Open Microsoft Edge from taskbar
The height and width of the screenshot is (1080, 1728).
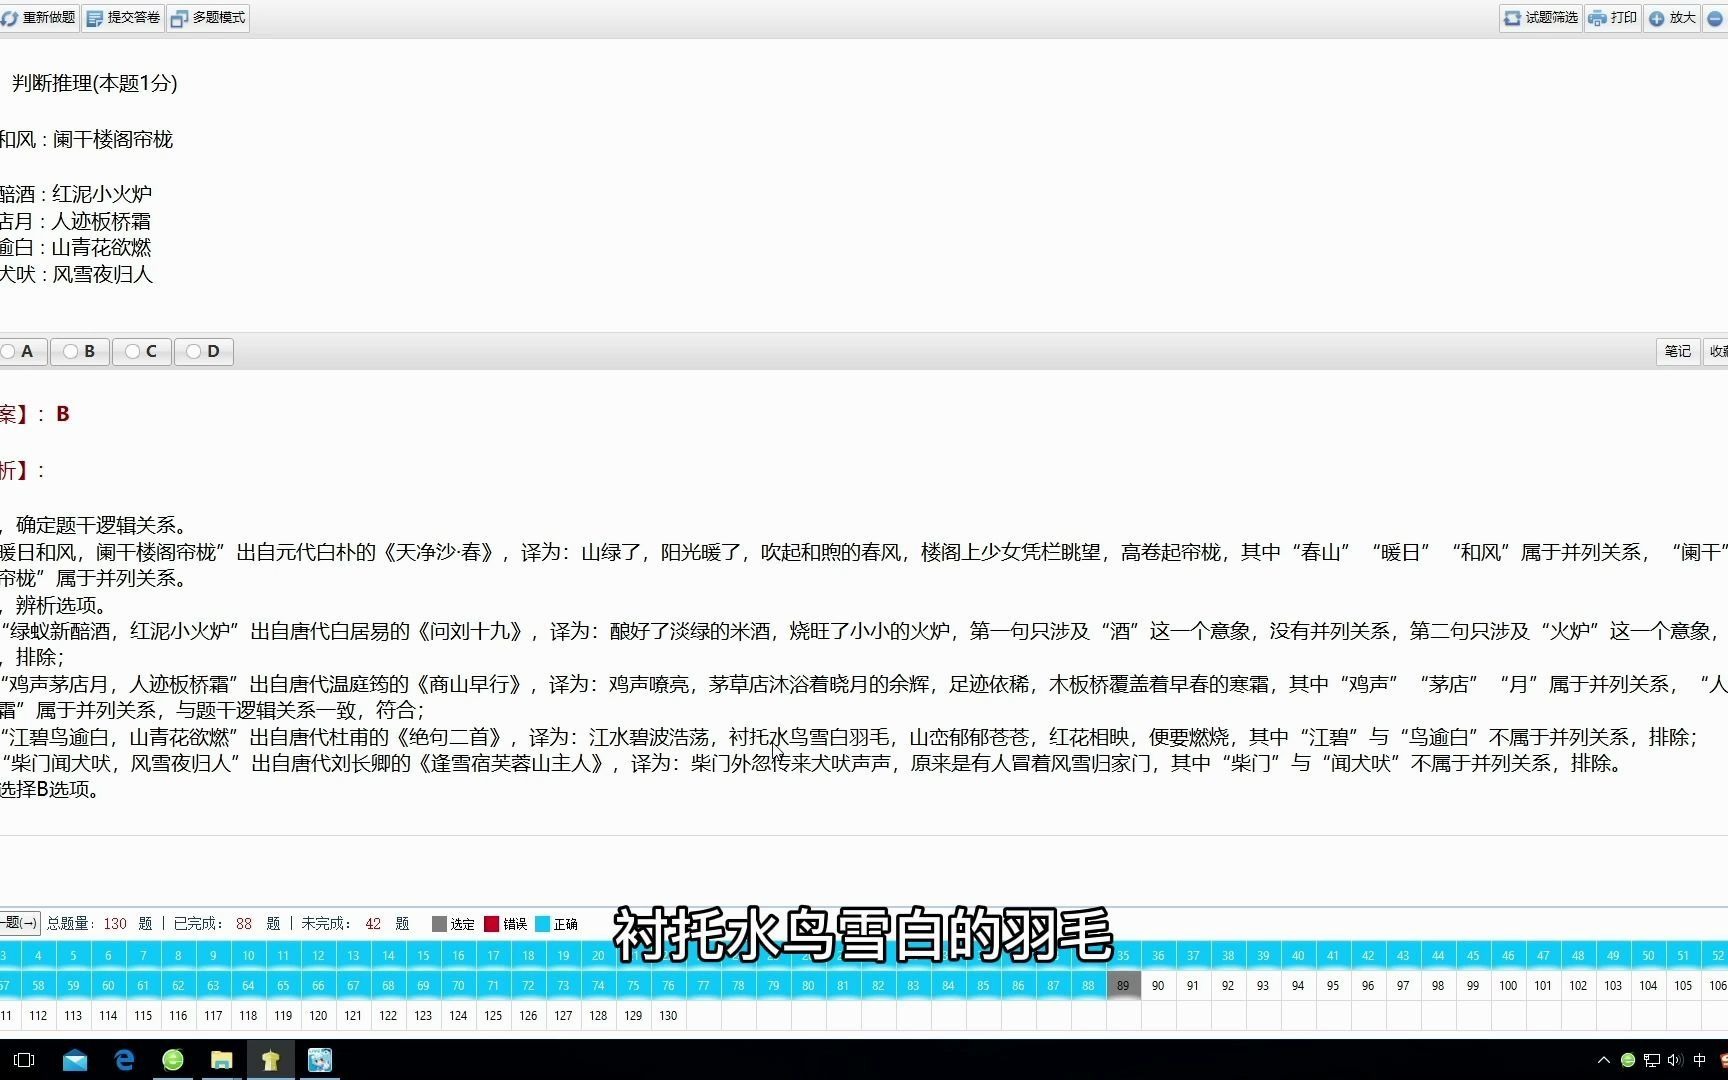(124, 1060)
